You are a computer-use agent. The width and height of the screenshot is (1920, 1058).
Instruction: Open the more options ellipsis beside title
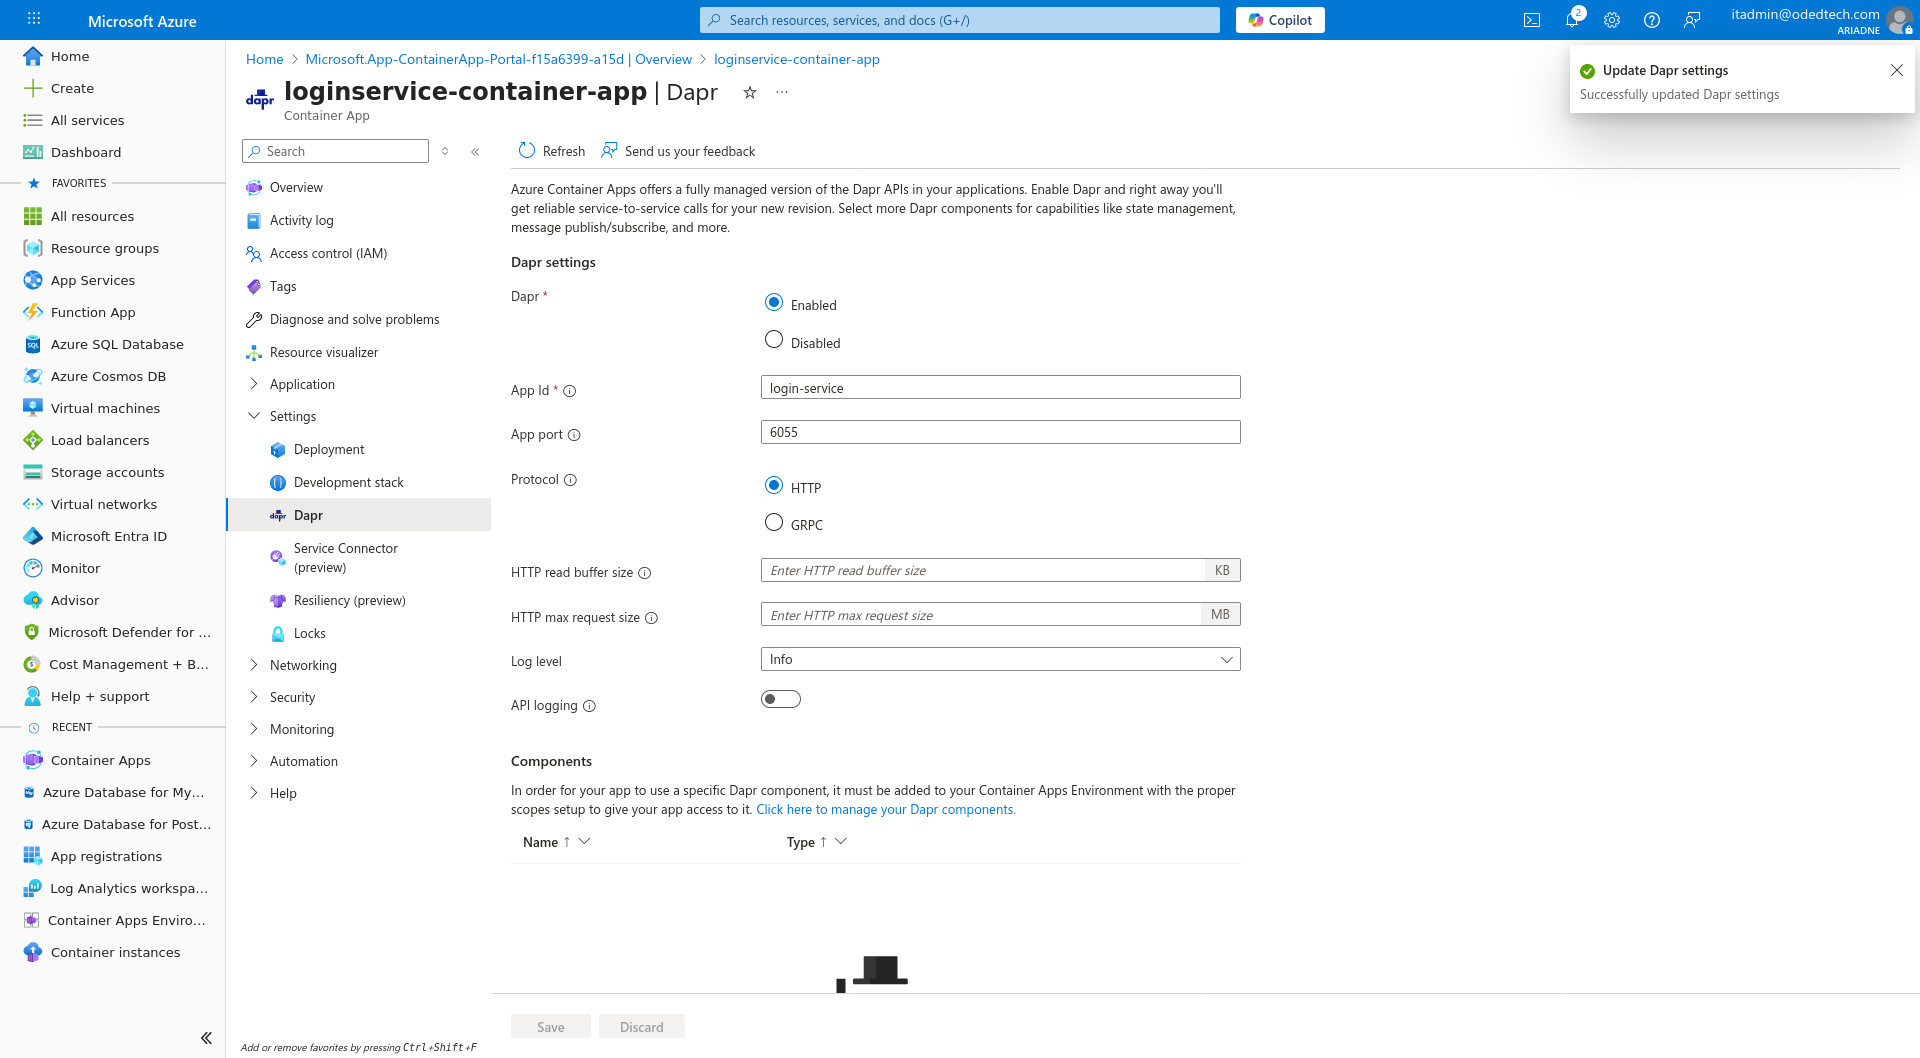[782, 92]
